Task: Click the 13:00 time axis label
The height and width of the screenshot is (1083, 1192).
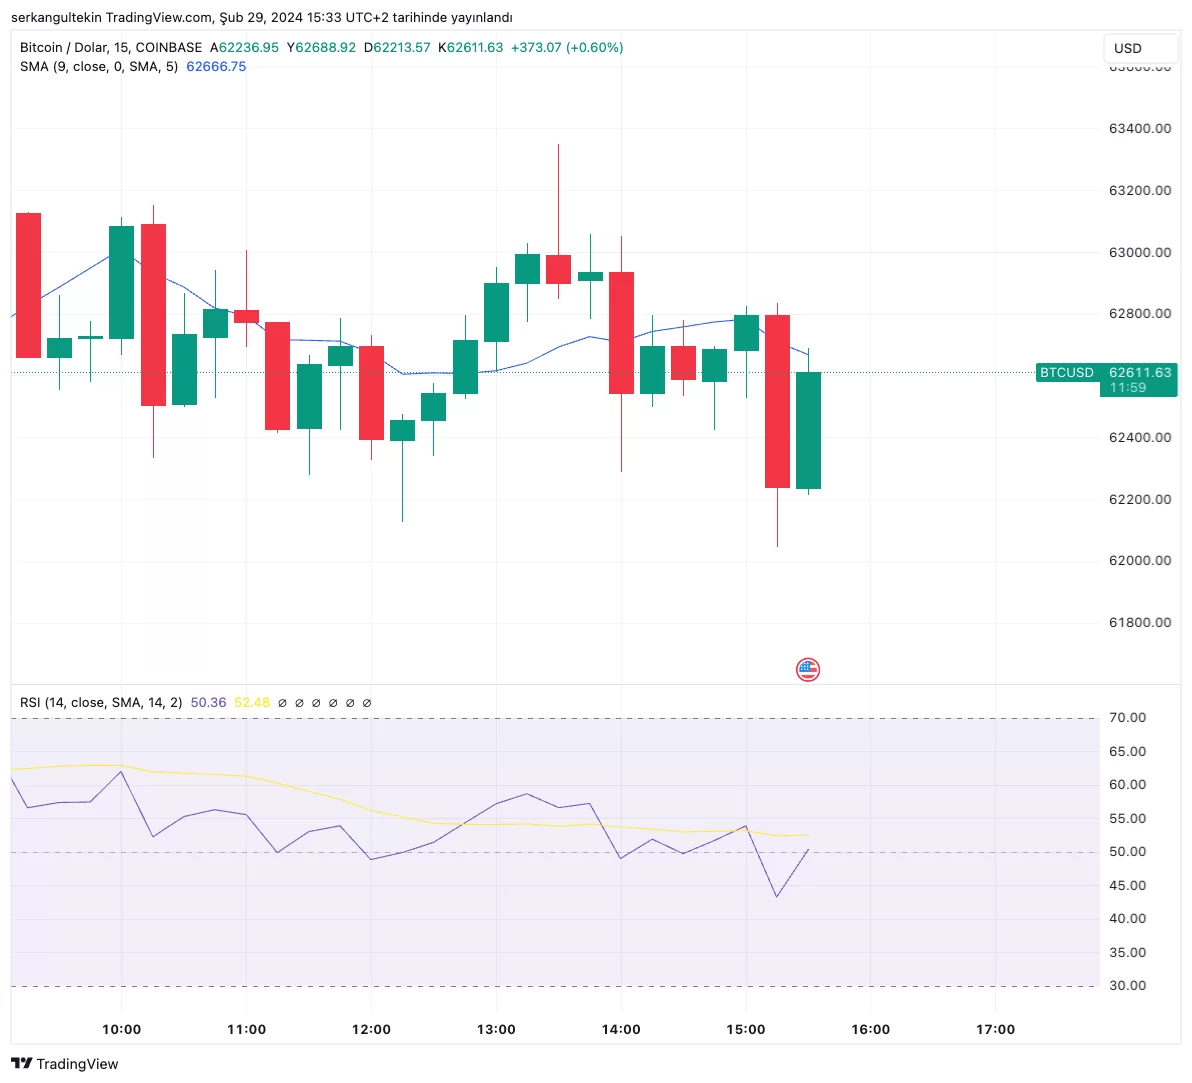Action: pyautogui.click(x=496, y=1029)
